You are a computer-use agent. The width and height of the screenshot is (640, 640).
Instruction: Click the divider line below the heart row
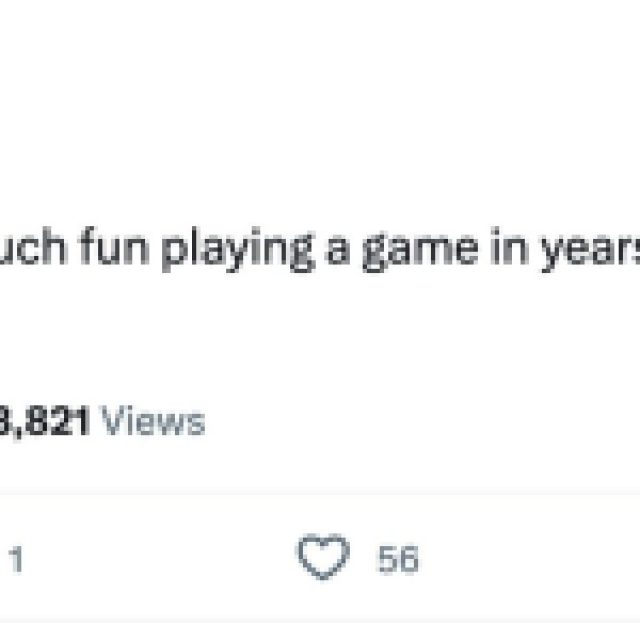[x=320, y=622]
